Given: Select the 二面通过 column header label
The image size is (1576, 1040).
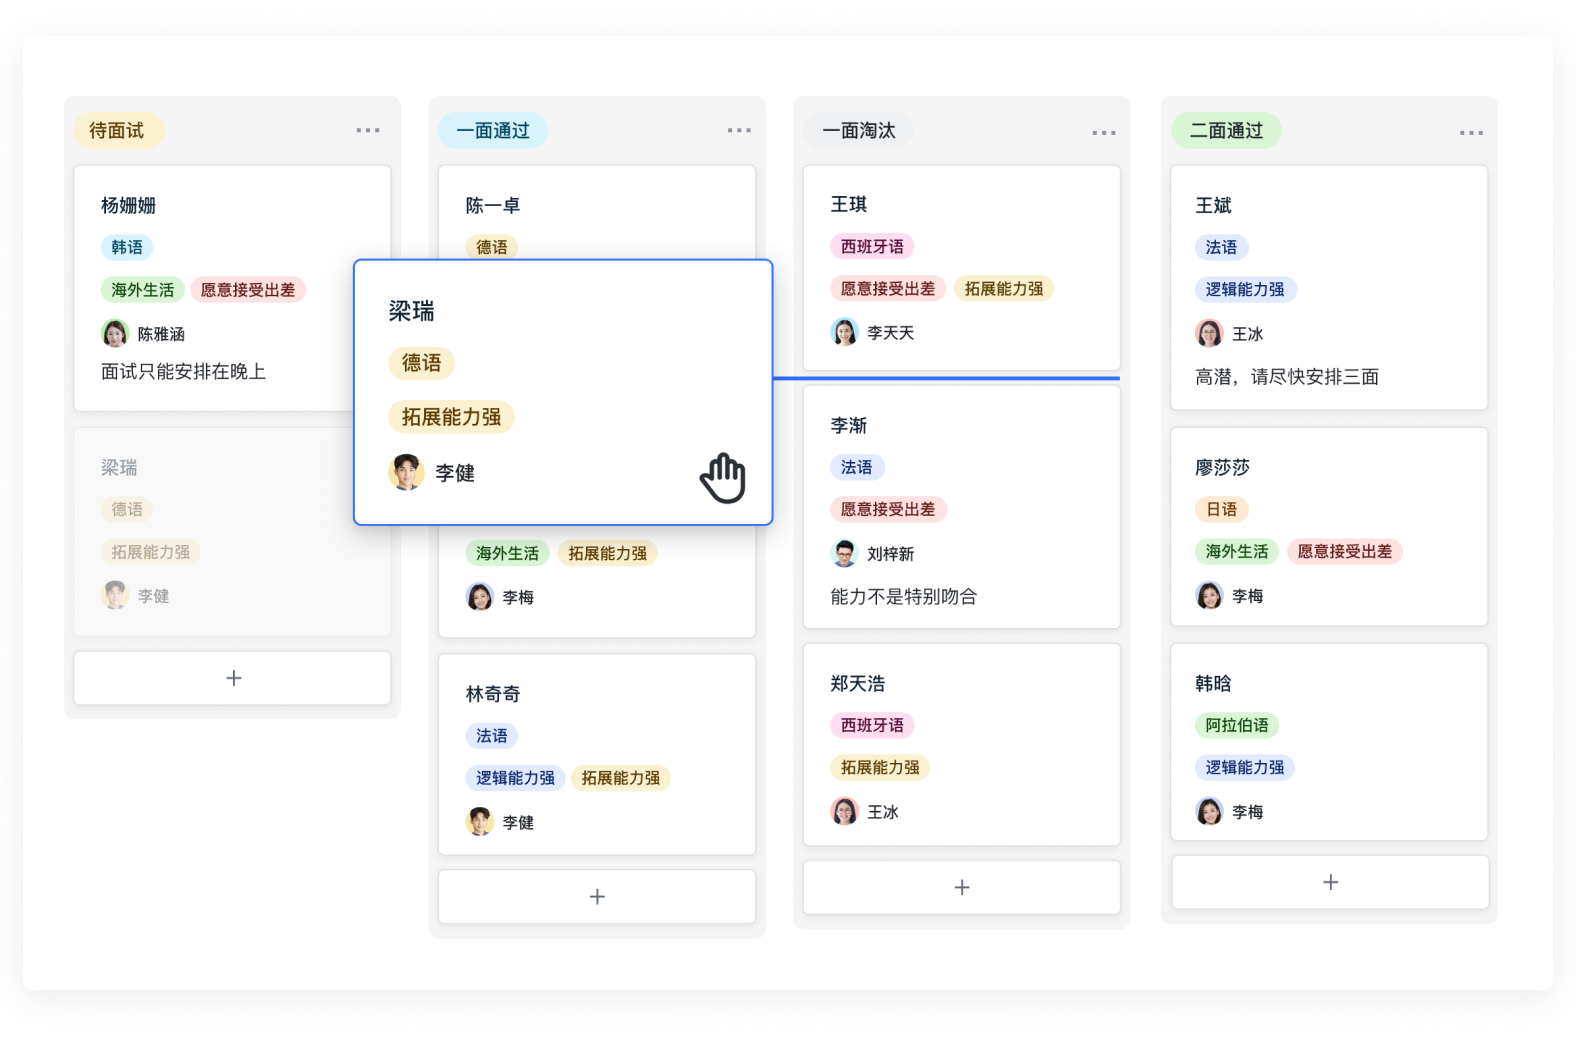Looking at the screenshot, I should point(1225,131).
